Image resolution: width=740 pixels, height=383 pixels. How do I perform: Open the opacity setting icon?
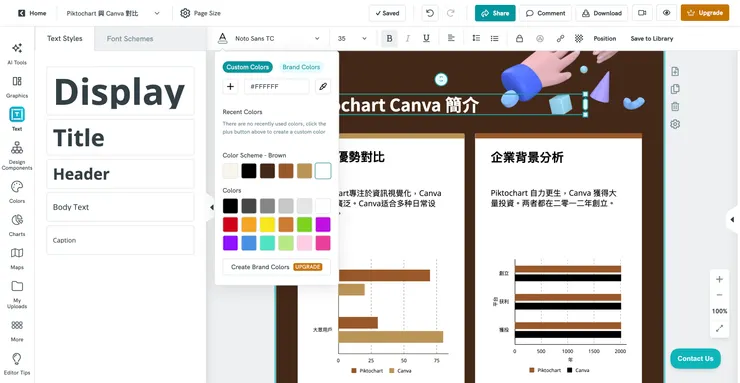tap(540, 39)
